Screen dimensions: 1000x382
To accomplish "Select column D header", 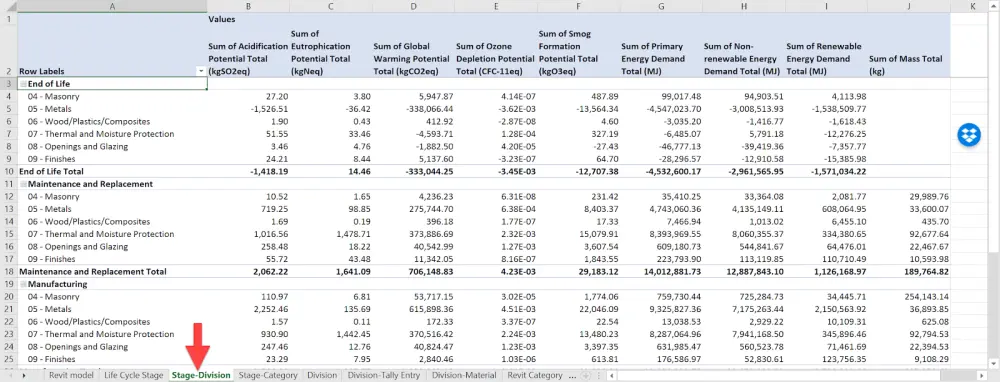I will [413, 6].
